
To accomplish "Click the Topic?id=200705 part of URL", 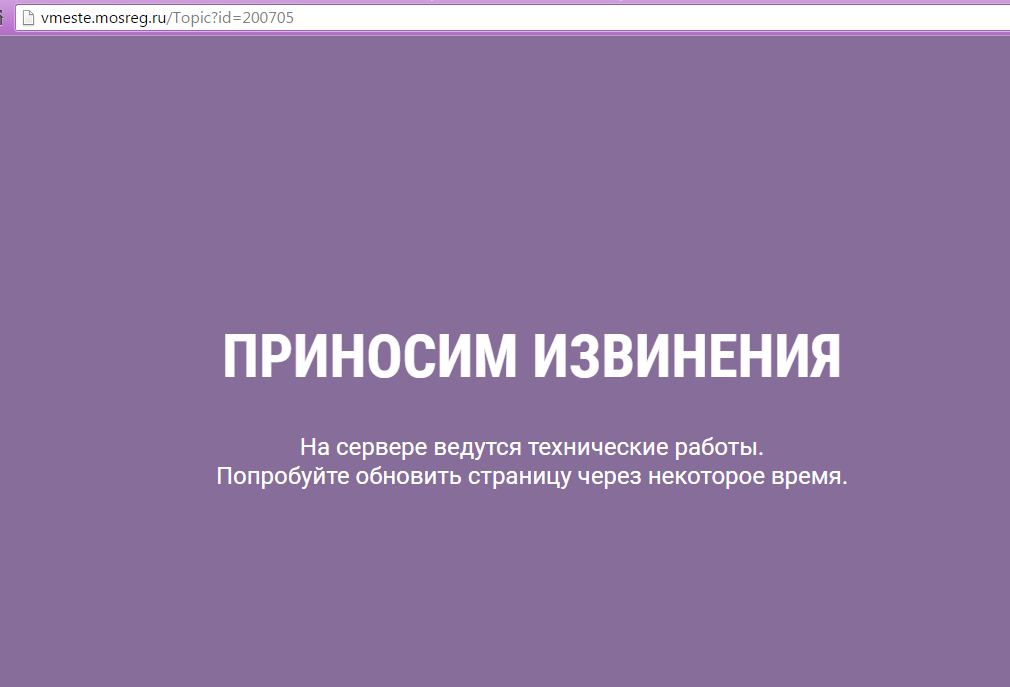I will 230,17.
